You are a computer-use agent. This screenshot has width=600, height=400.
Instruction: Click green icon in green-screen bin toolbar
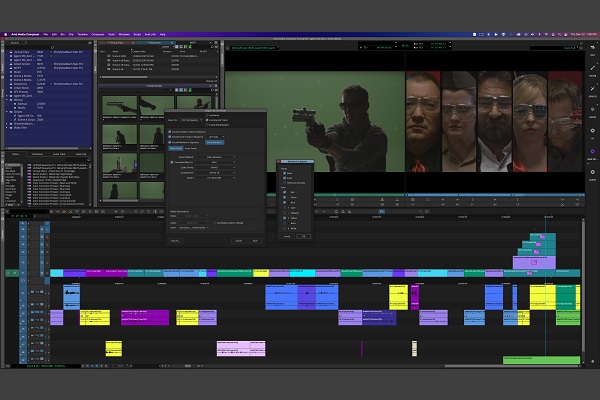click(x=190, y=90)
